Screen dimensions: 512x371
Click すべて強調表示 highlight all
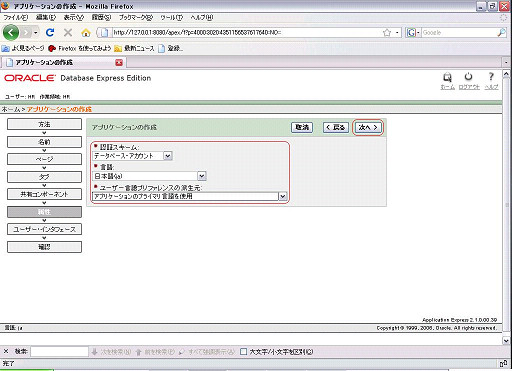pos(207,352)
